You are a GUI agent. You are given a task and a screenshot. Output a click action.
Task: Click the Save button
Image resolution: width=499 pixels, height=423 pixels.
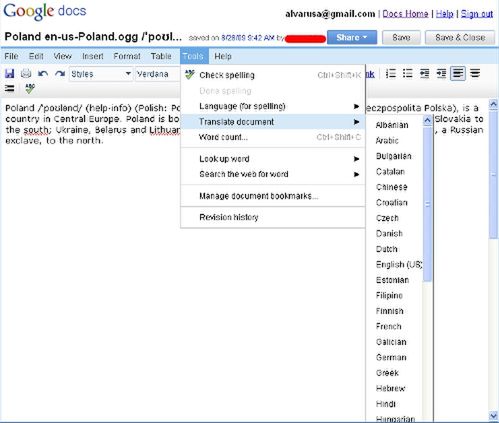click(401, 37)
